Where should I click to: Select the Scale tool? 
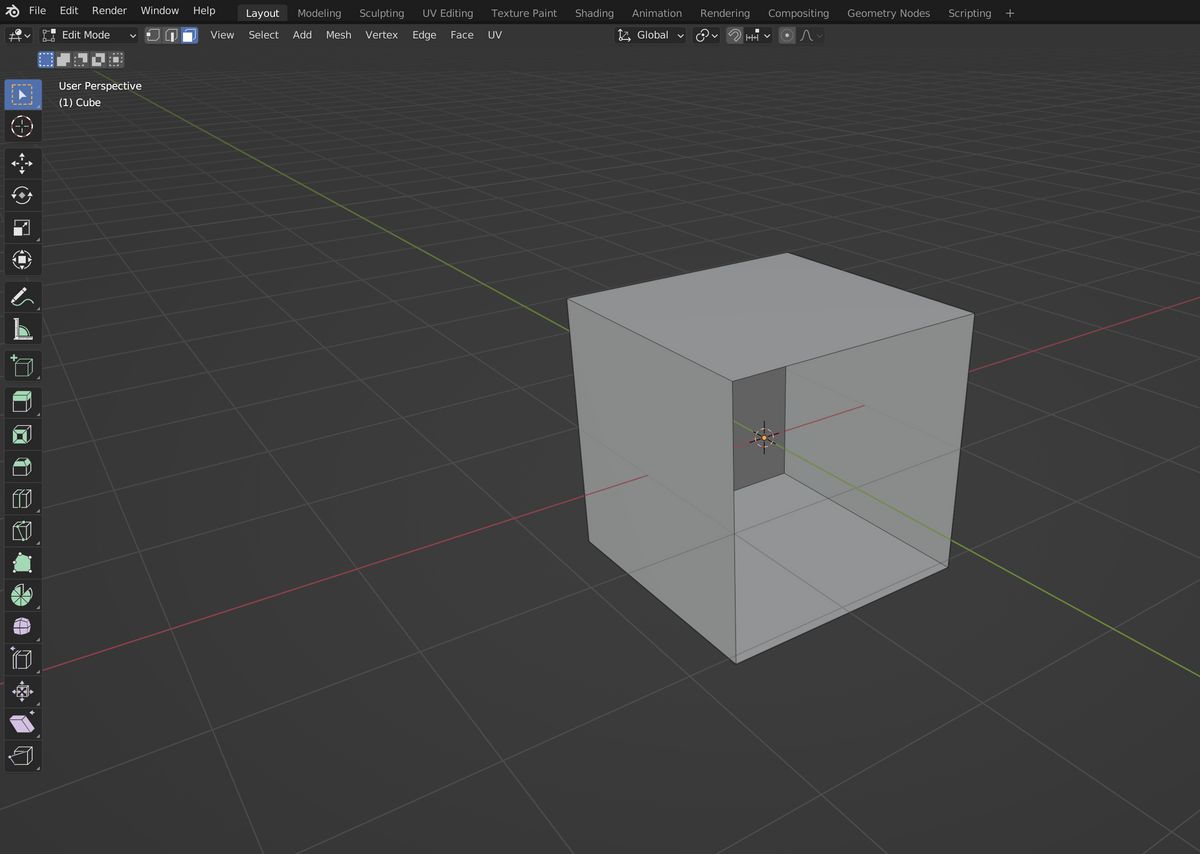tap(22, 228)
